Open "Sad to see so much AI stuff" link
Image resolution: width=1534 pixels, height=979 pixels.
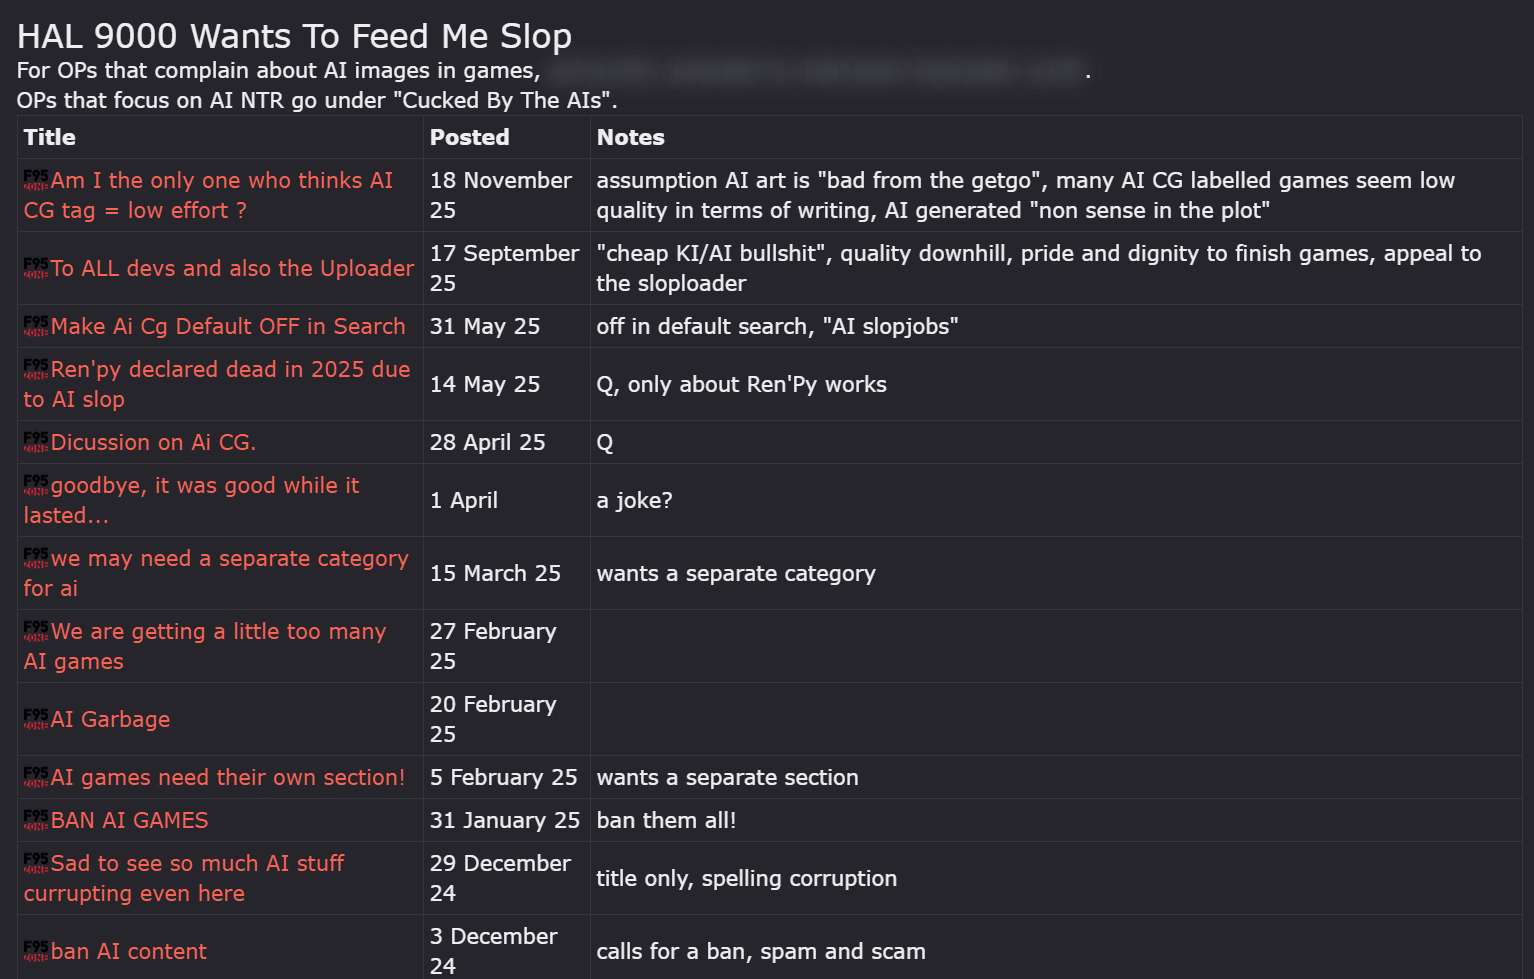[x=197, y=864]
